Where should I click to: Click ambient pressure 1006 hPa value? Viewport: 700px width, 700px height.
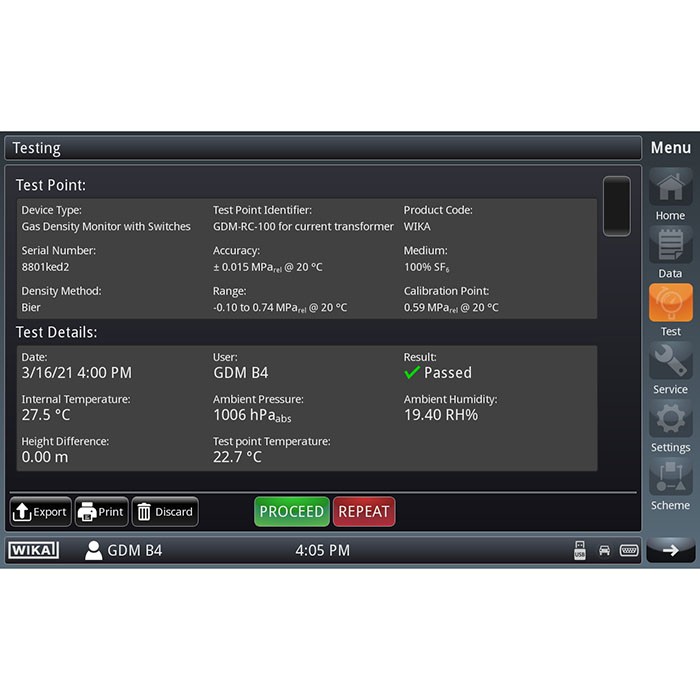[x=252, y=415]
